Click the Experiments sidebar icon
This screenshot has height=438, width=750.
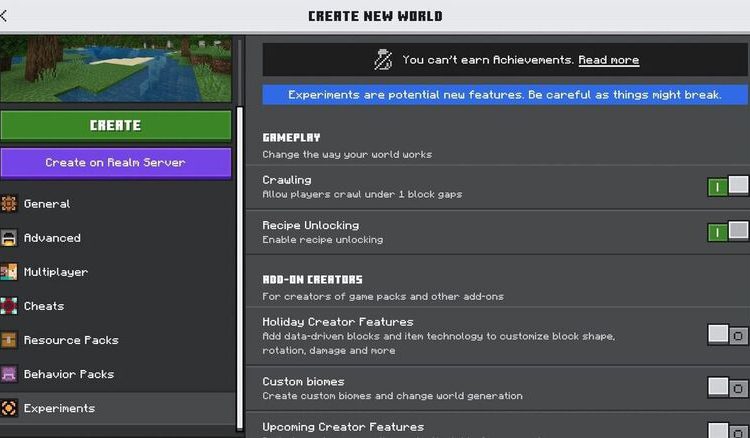pos(10,408)
